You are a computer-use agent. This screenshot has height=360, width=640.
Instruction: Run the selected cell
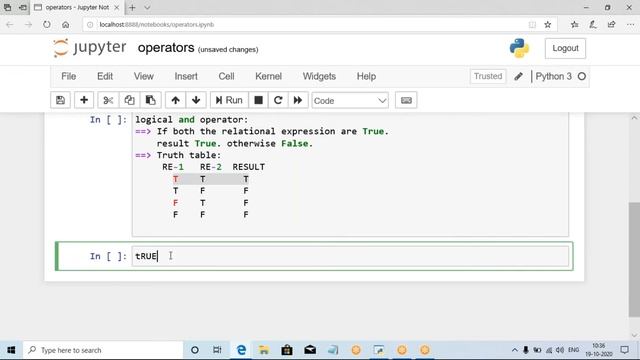pyautogui.click(x=229, y=100)
